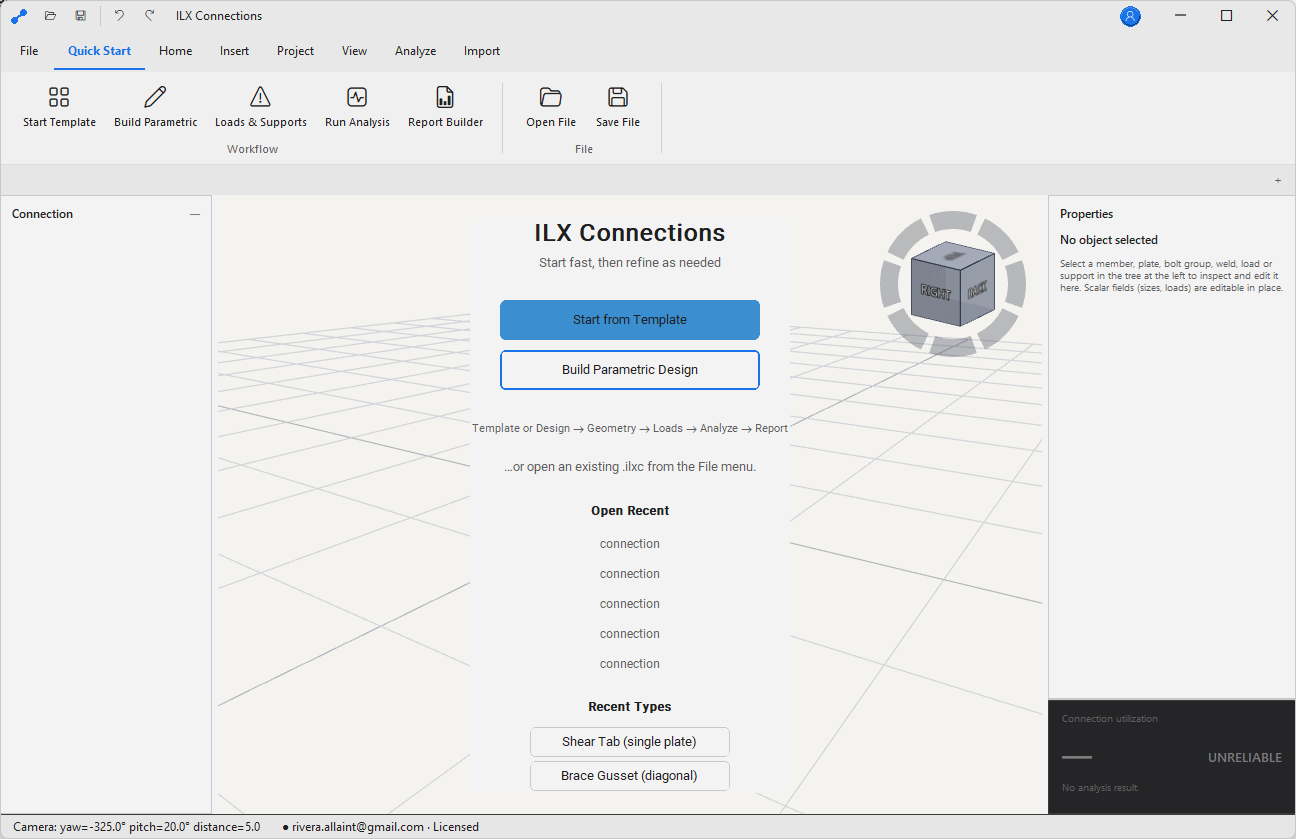Click the open folder icon in title bar
1296x839 pixels.
tap(50, 16)
